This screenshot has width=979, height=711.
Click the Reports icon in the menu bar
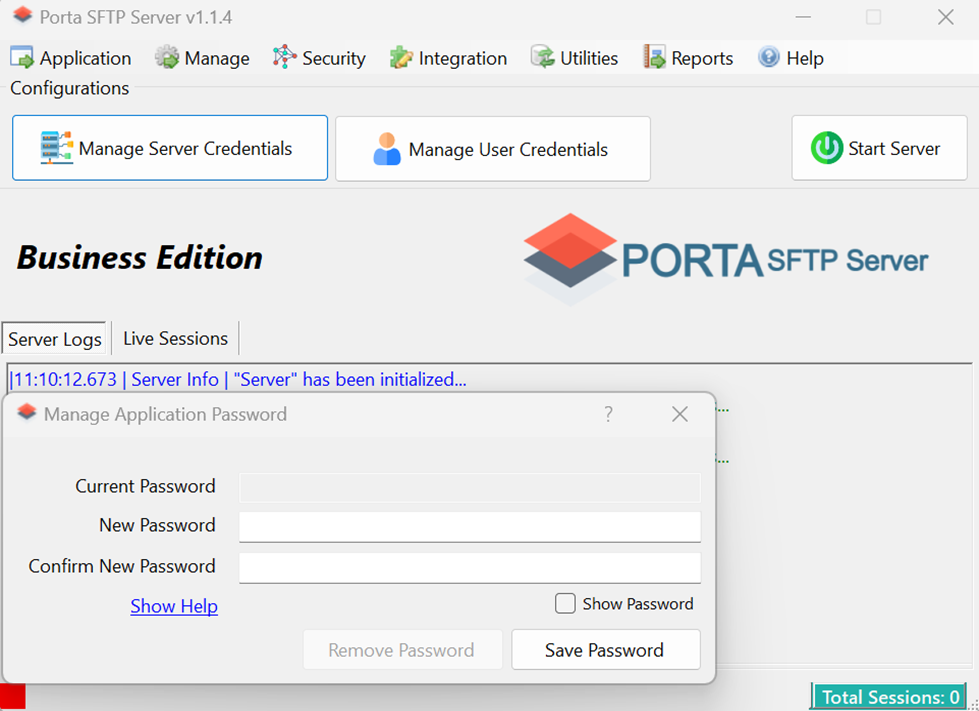point(656,57)
